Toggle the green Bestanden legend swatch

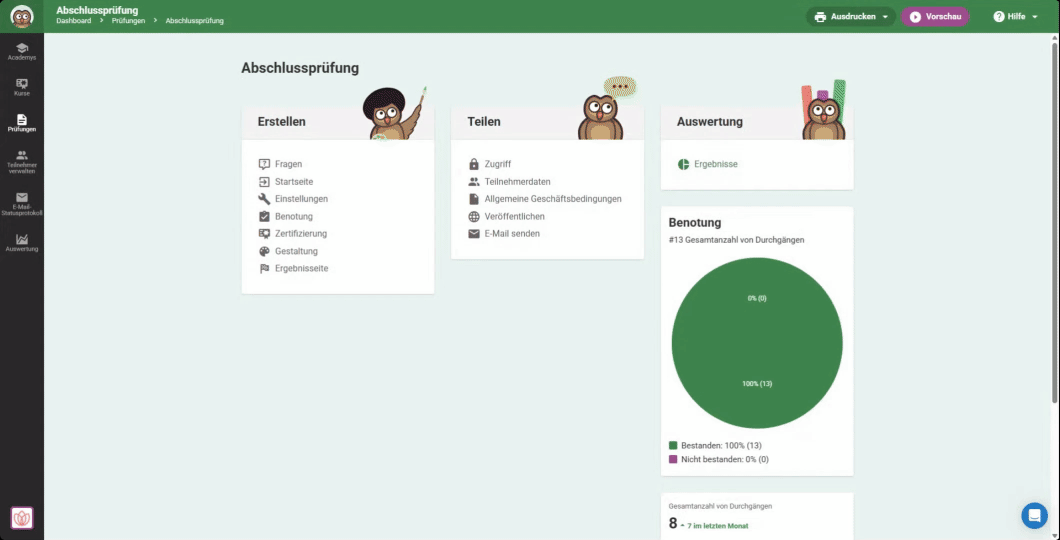click(673, 445)
